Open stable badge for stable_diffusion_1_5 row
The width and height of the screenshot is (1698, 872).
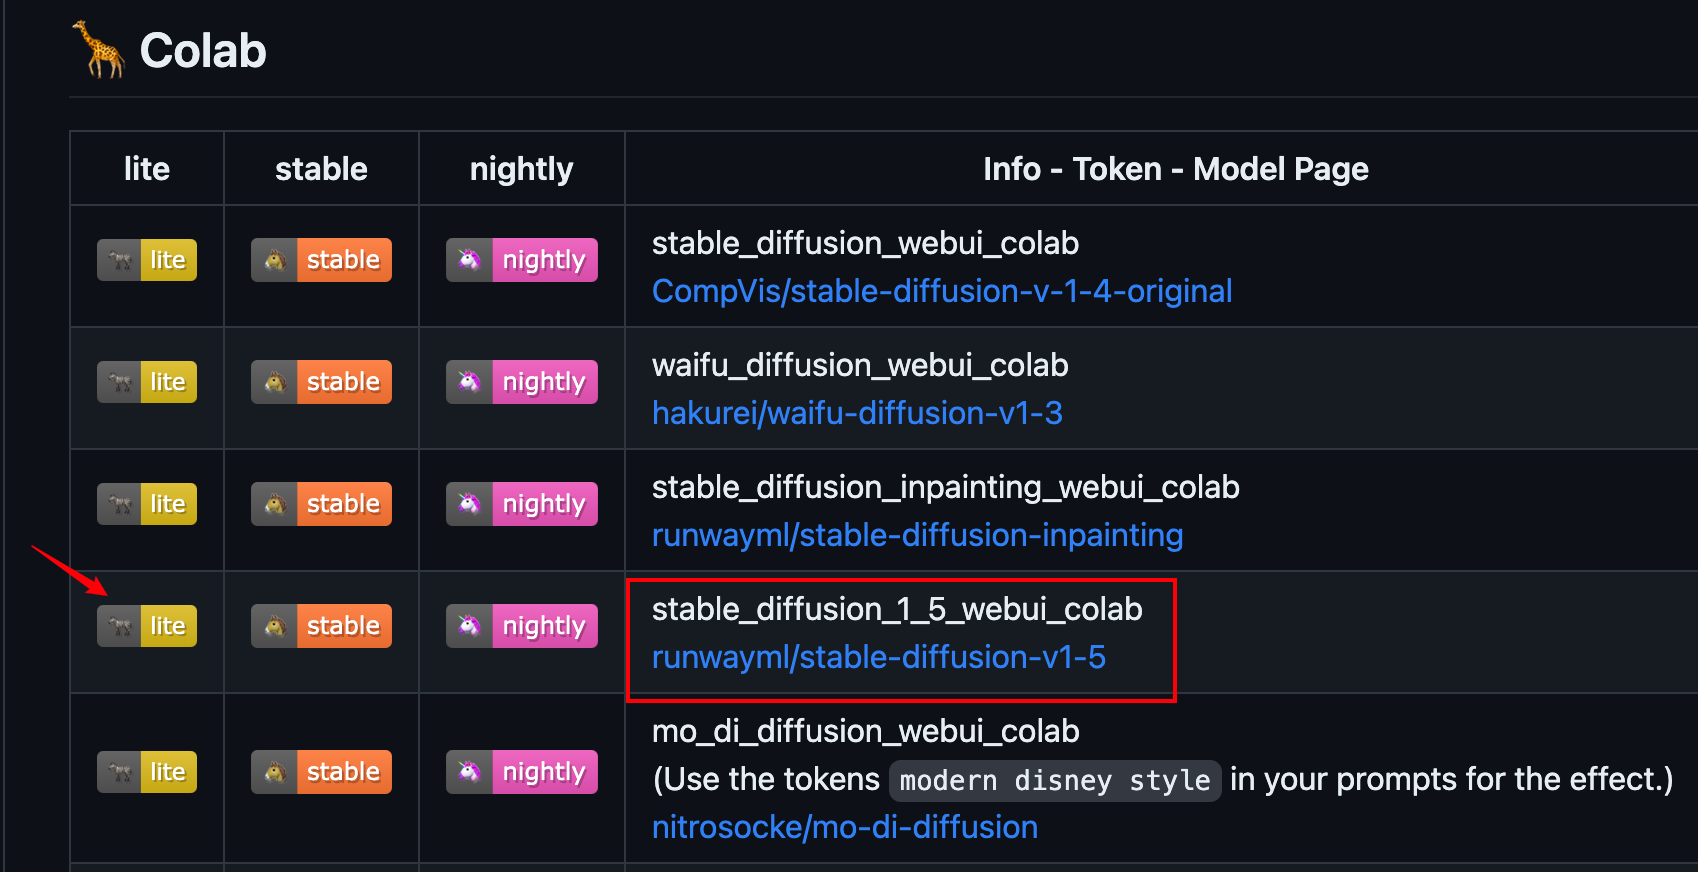(x=321, y=626)
